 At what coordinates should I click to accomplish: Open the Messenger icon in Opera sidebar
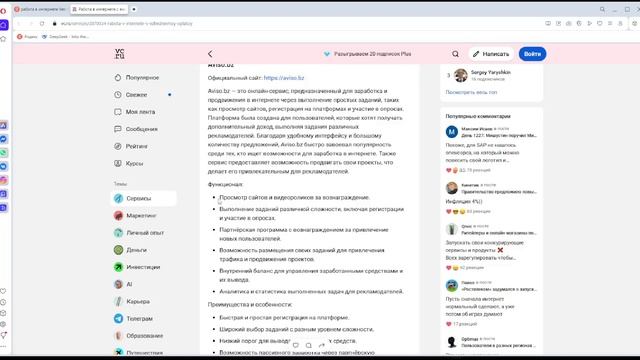[x=3, y=139]
